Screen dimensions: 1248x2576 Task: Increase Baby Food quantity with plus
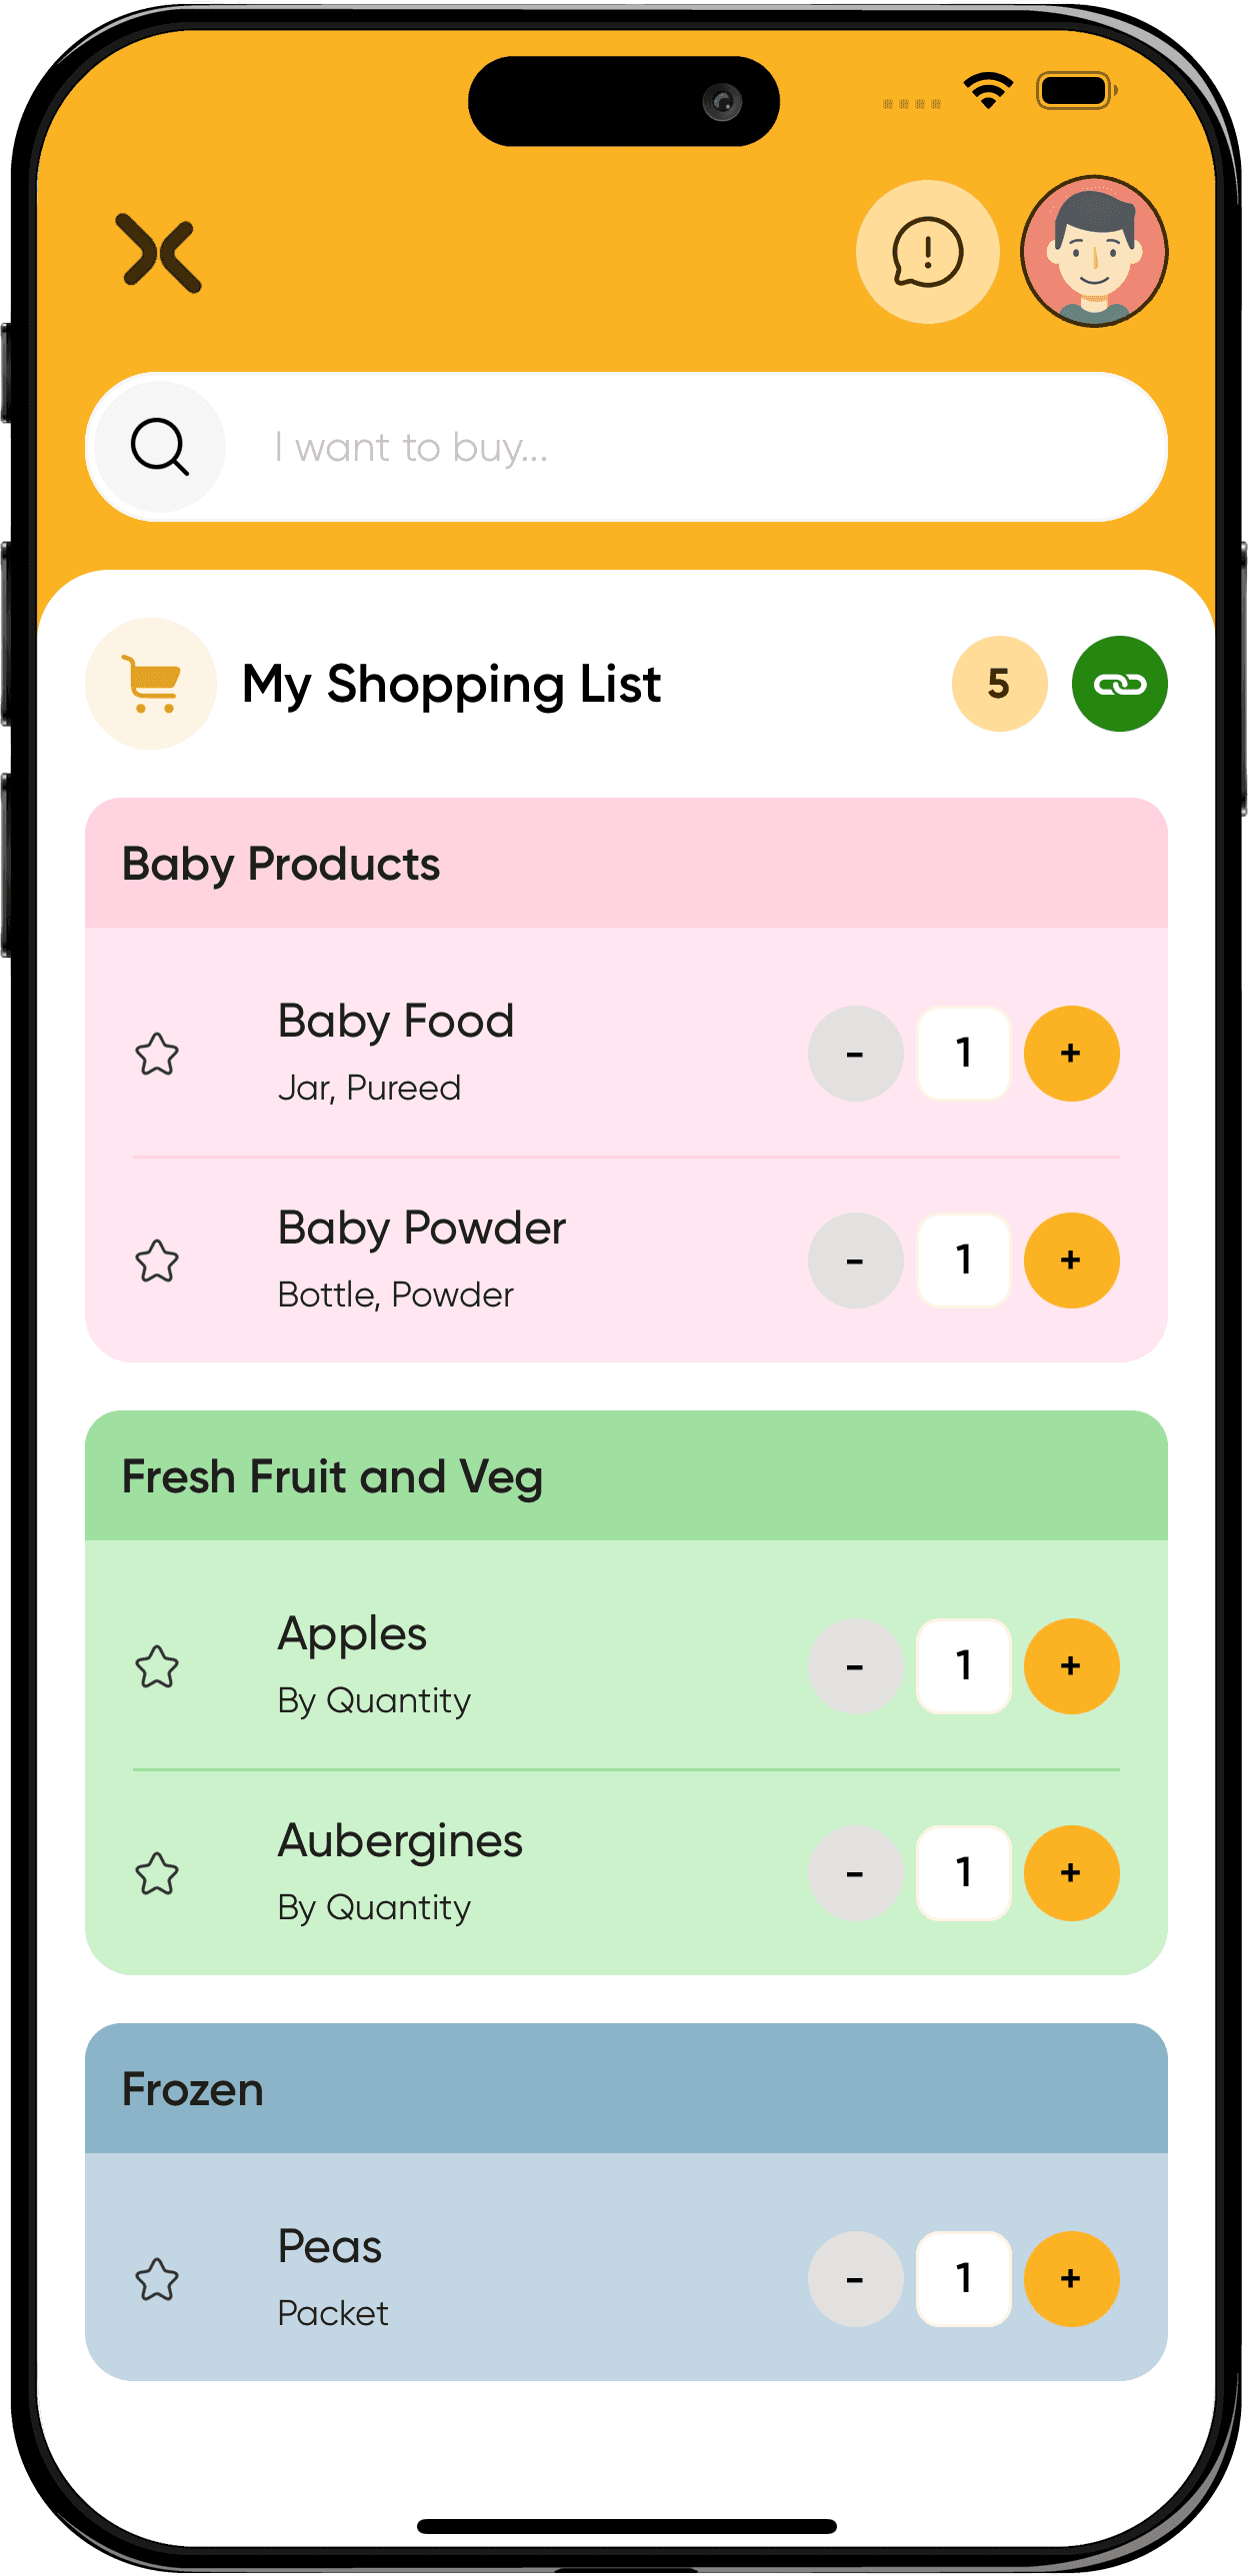[x=1071, y=1053]
